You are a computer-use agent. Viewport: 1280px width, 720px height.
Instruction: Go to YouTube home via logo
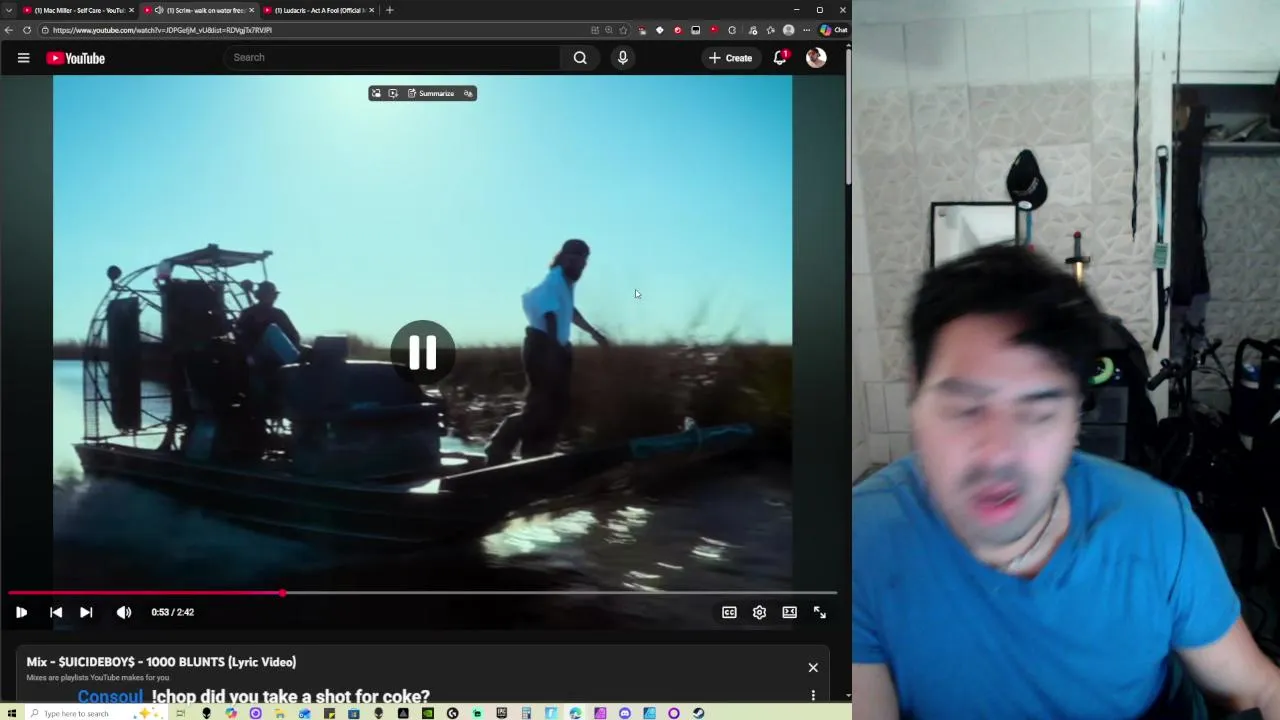(75, 58)
